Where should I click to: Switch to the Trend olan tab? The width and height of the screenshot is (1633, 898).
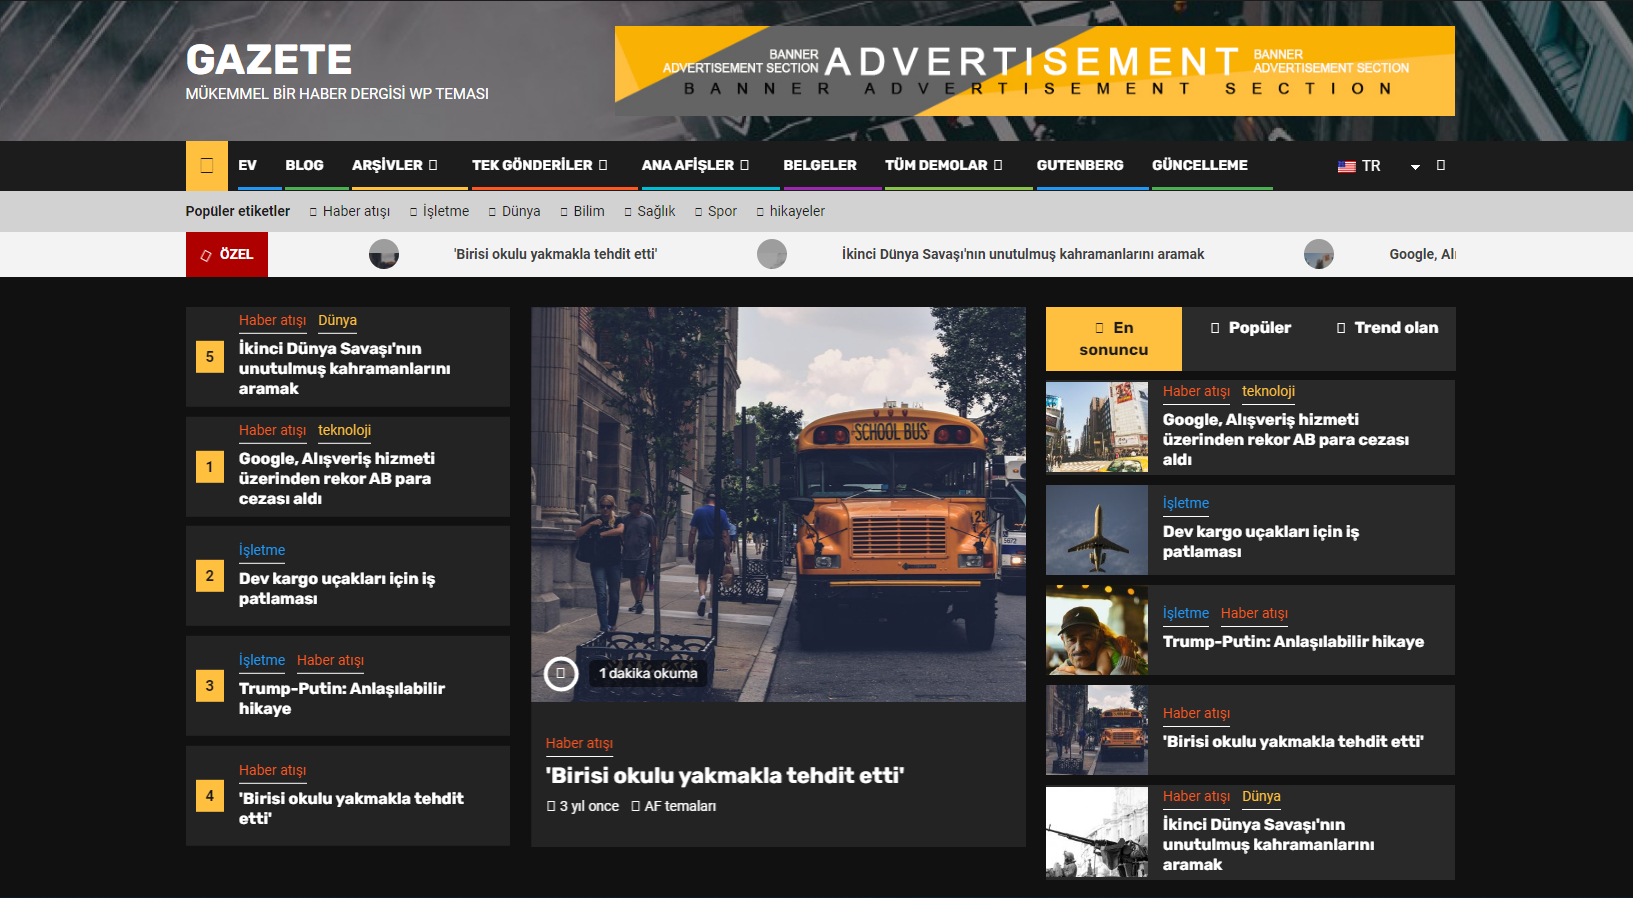coord(1387,328)
